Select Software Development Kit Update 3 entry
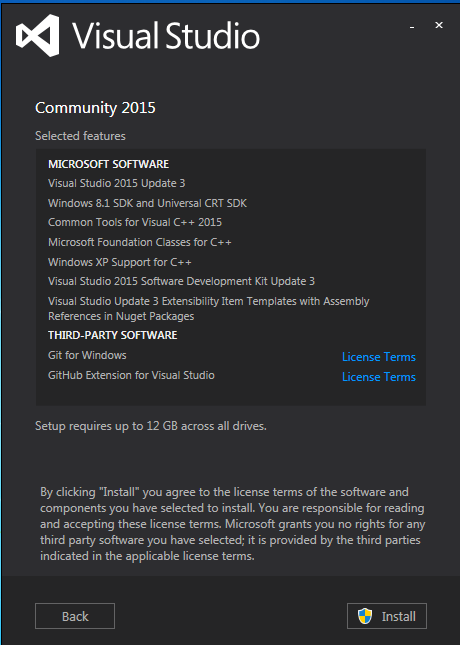 [x=181, y=281]
